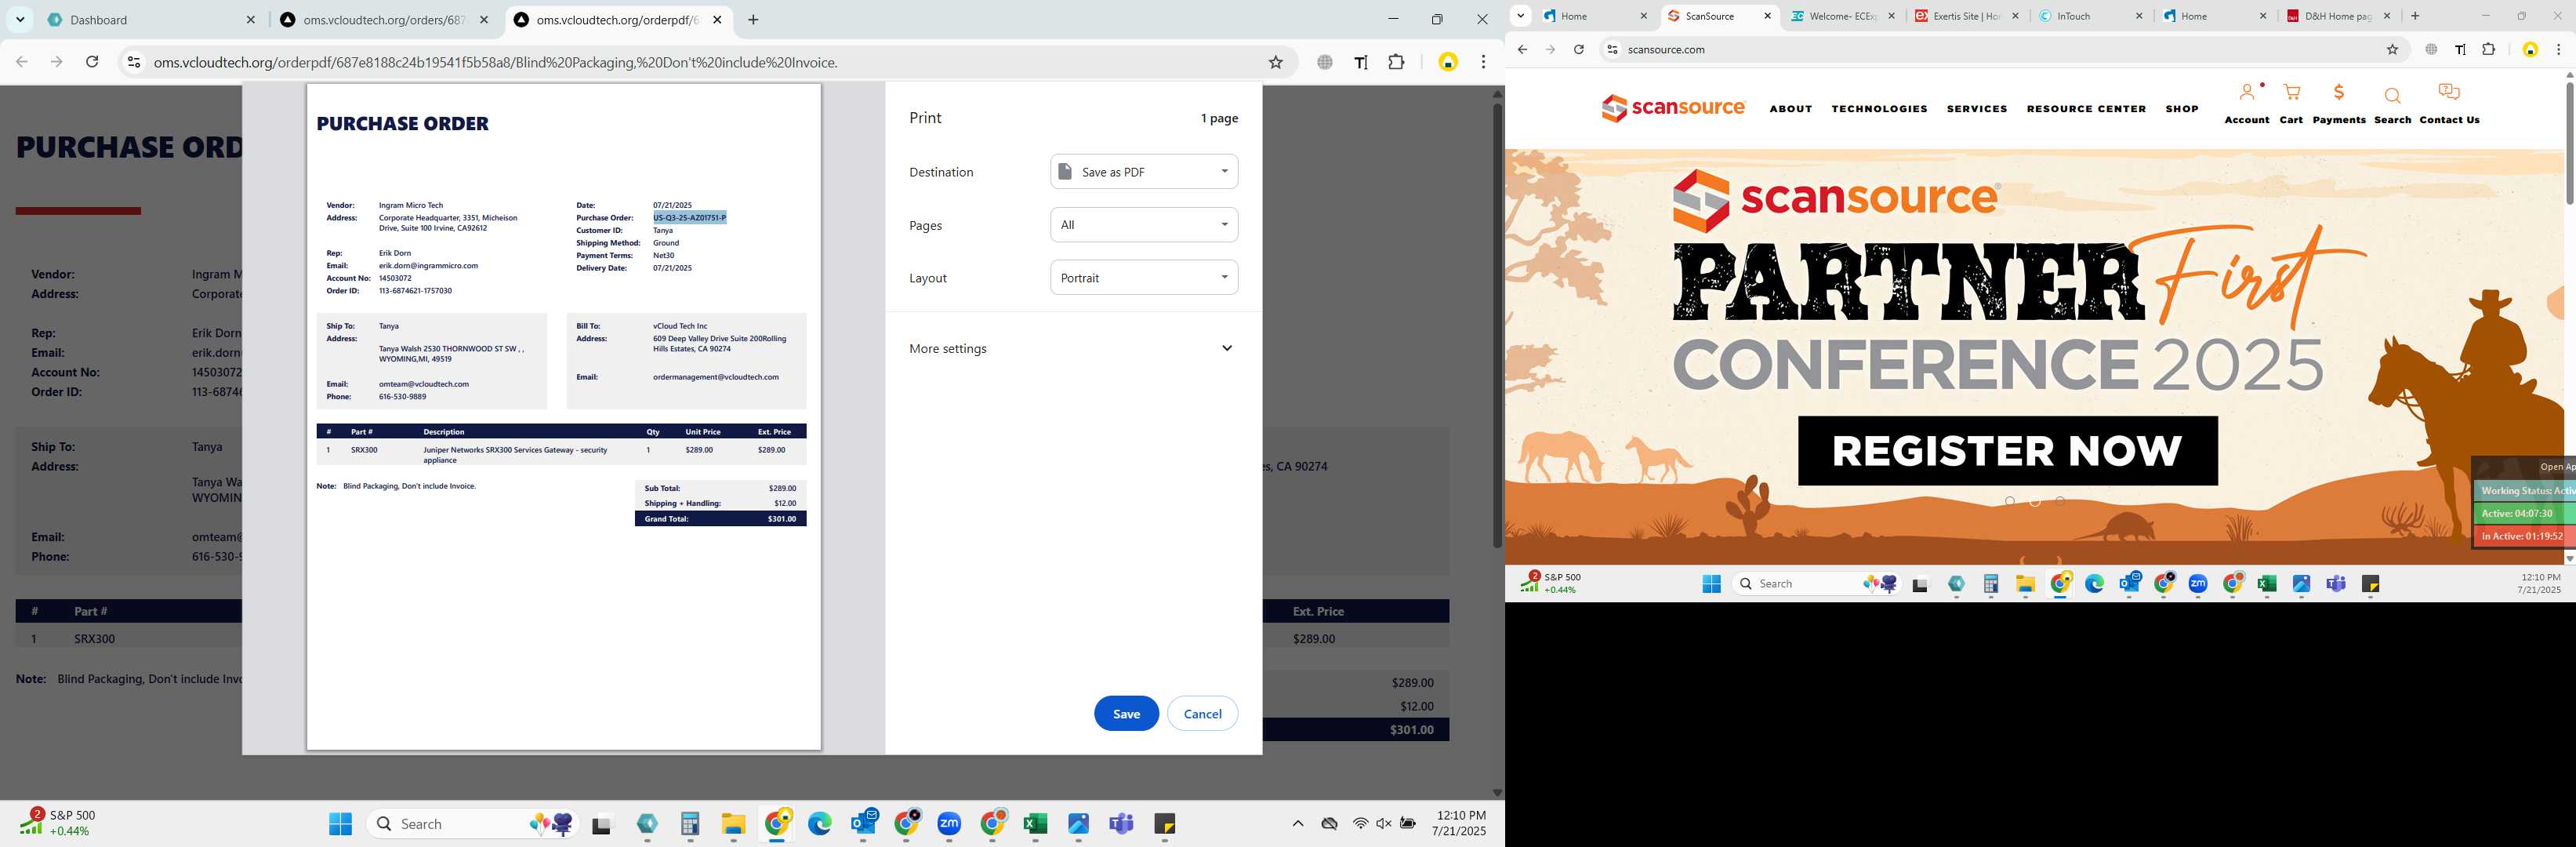Click the Search magnifier icon on ScanSource site
Screen dimensions: 2576x847
point(2392,96)
